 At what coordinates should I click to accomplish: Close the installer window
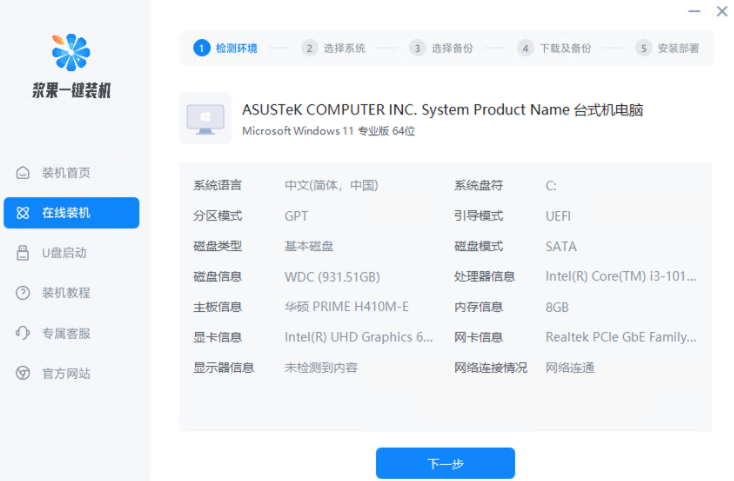(722, 11)
